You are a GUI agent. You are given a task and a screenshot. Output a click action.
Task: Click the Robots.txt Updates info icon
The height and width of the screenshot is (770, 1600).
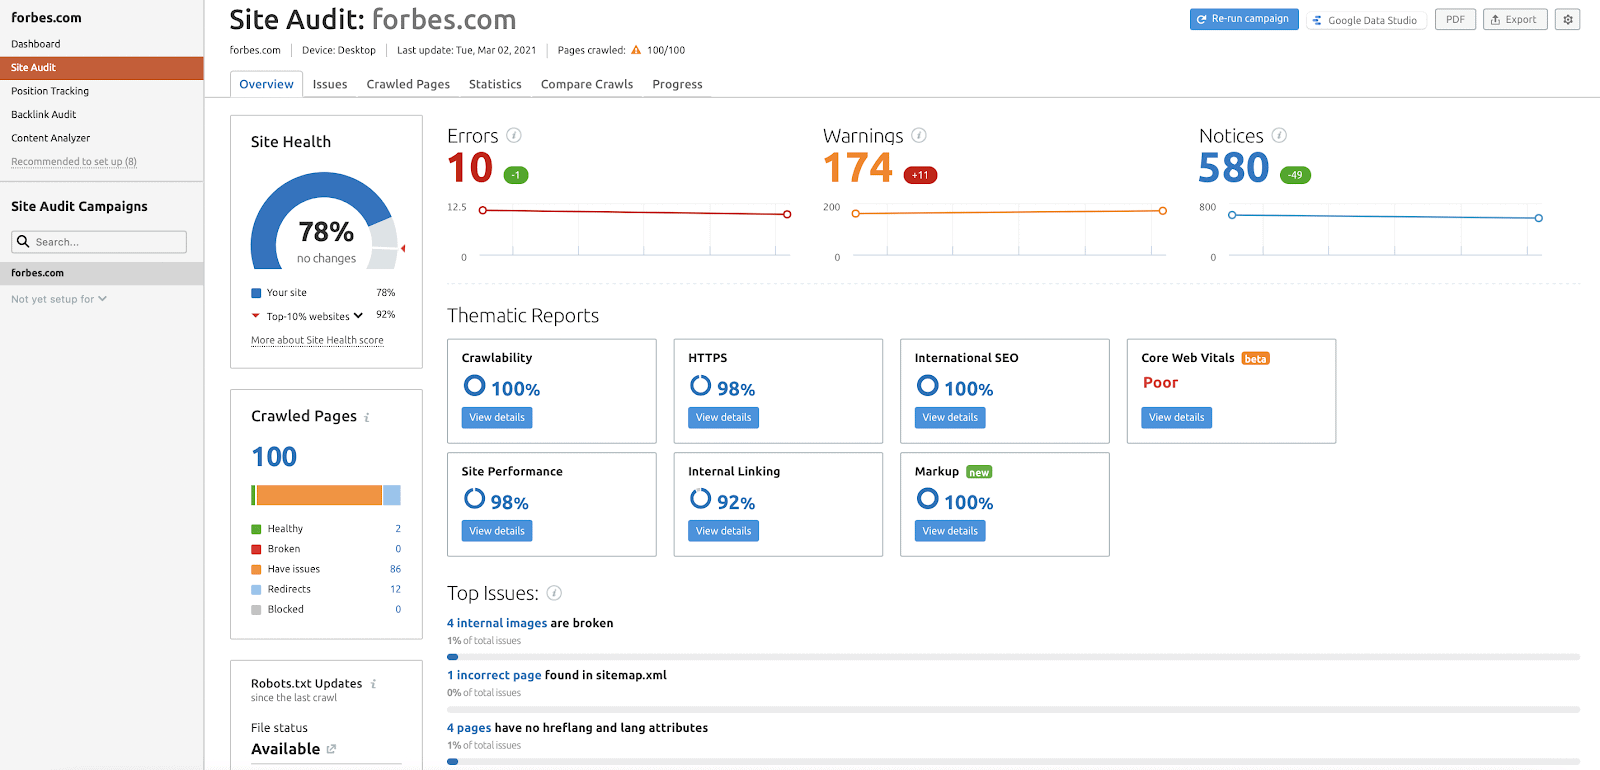point(373,684)
